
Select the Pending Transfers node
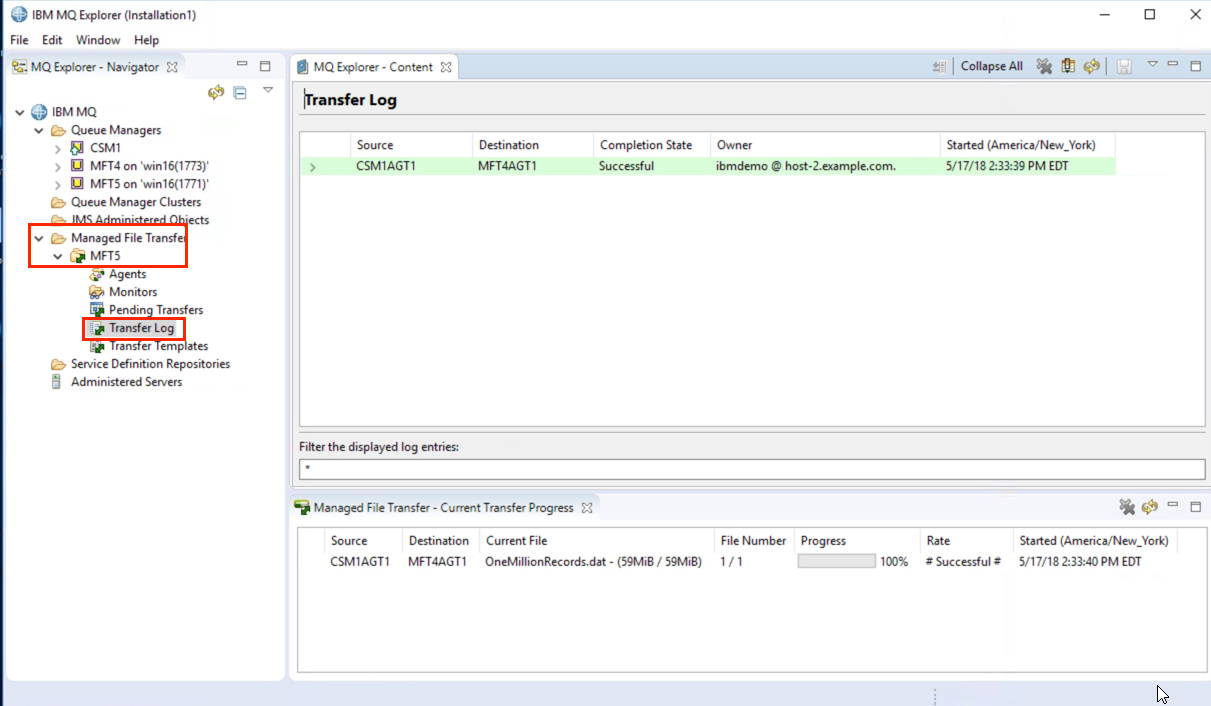click(x=156, y=310)
